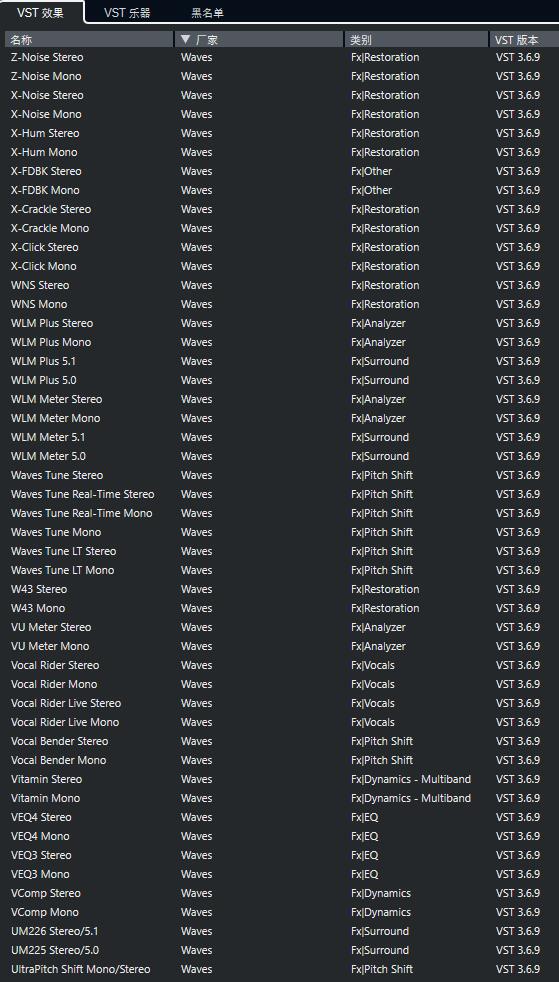The image size is (559, 982).
Task: Click the sort arrow beside 厂家
Action: point(185,39)
